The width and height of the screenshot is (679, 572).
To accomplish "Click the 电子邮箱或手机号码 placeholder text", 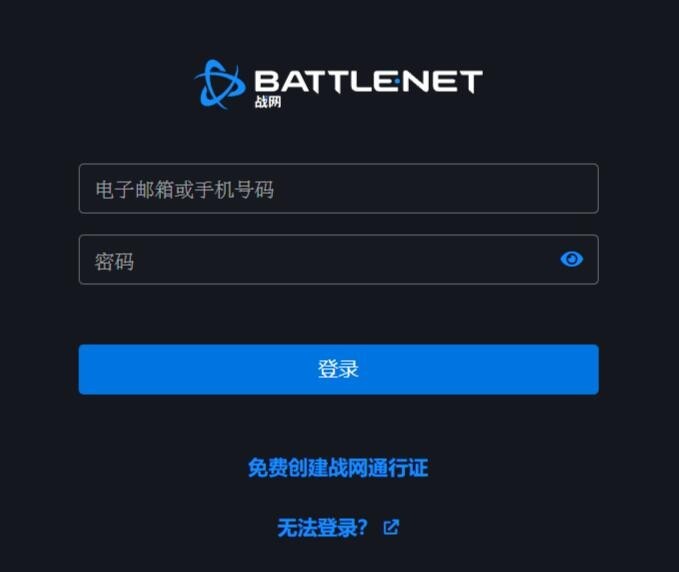I will click(185, 190).
